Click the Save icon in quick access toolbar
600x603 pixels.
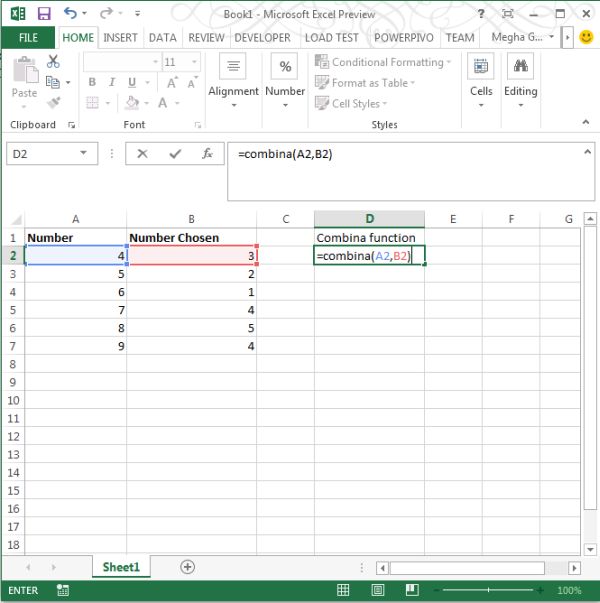point(44,14)
